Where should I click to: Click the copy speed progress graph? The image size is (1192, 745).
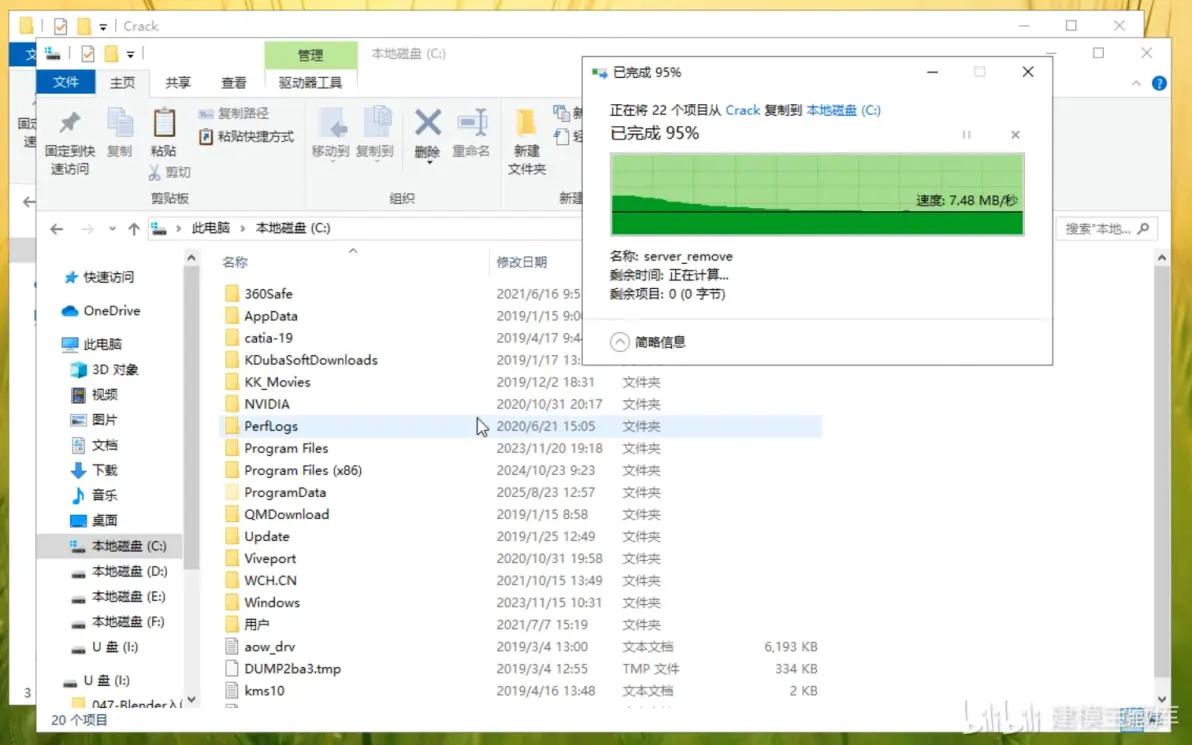[x=817, y=195]
